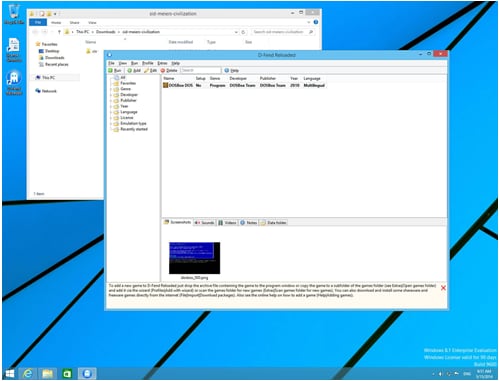Sort list by Setup column header
499x381 pixels.
click(x=201, y=78)
